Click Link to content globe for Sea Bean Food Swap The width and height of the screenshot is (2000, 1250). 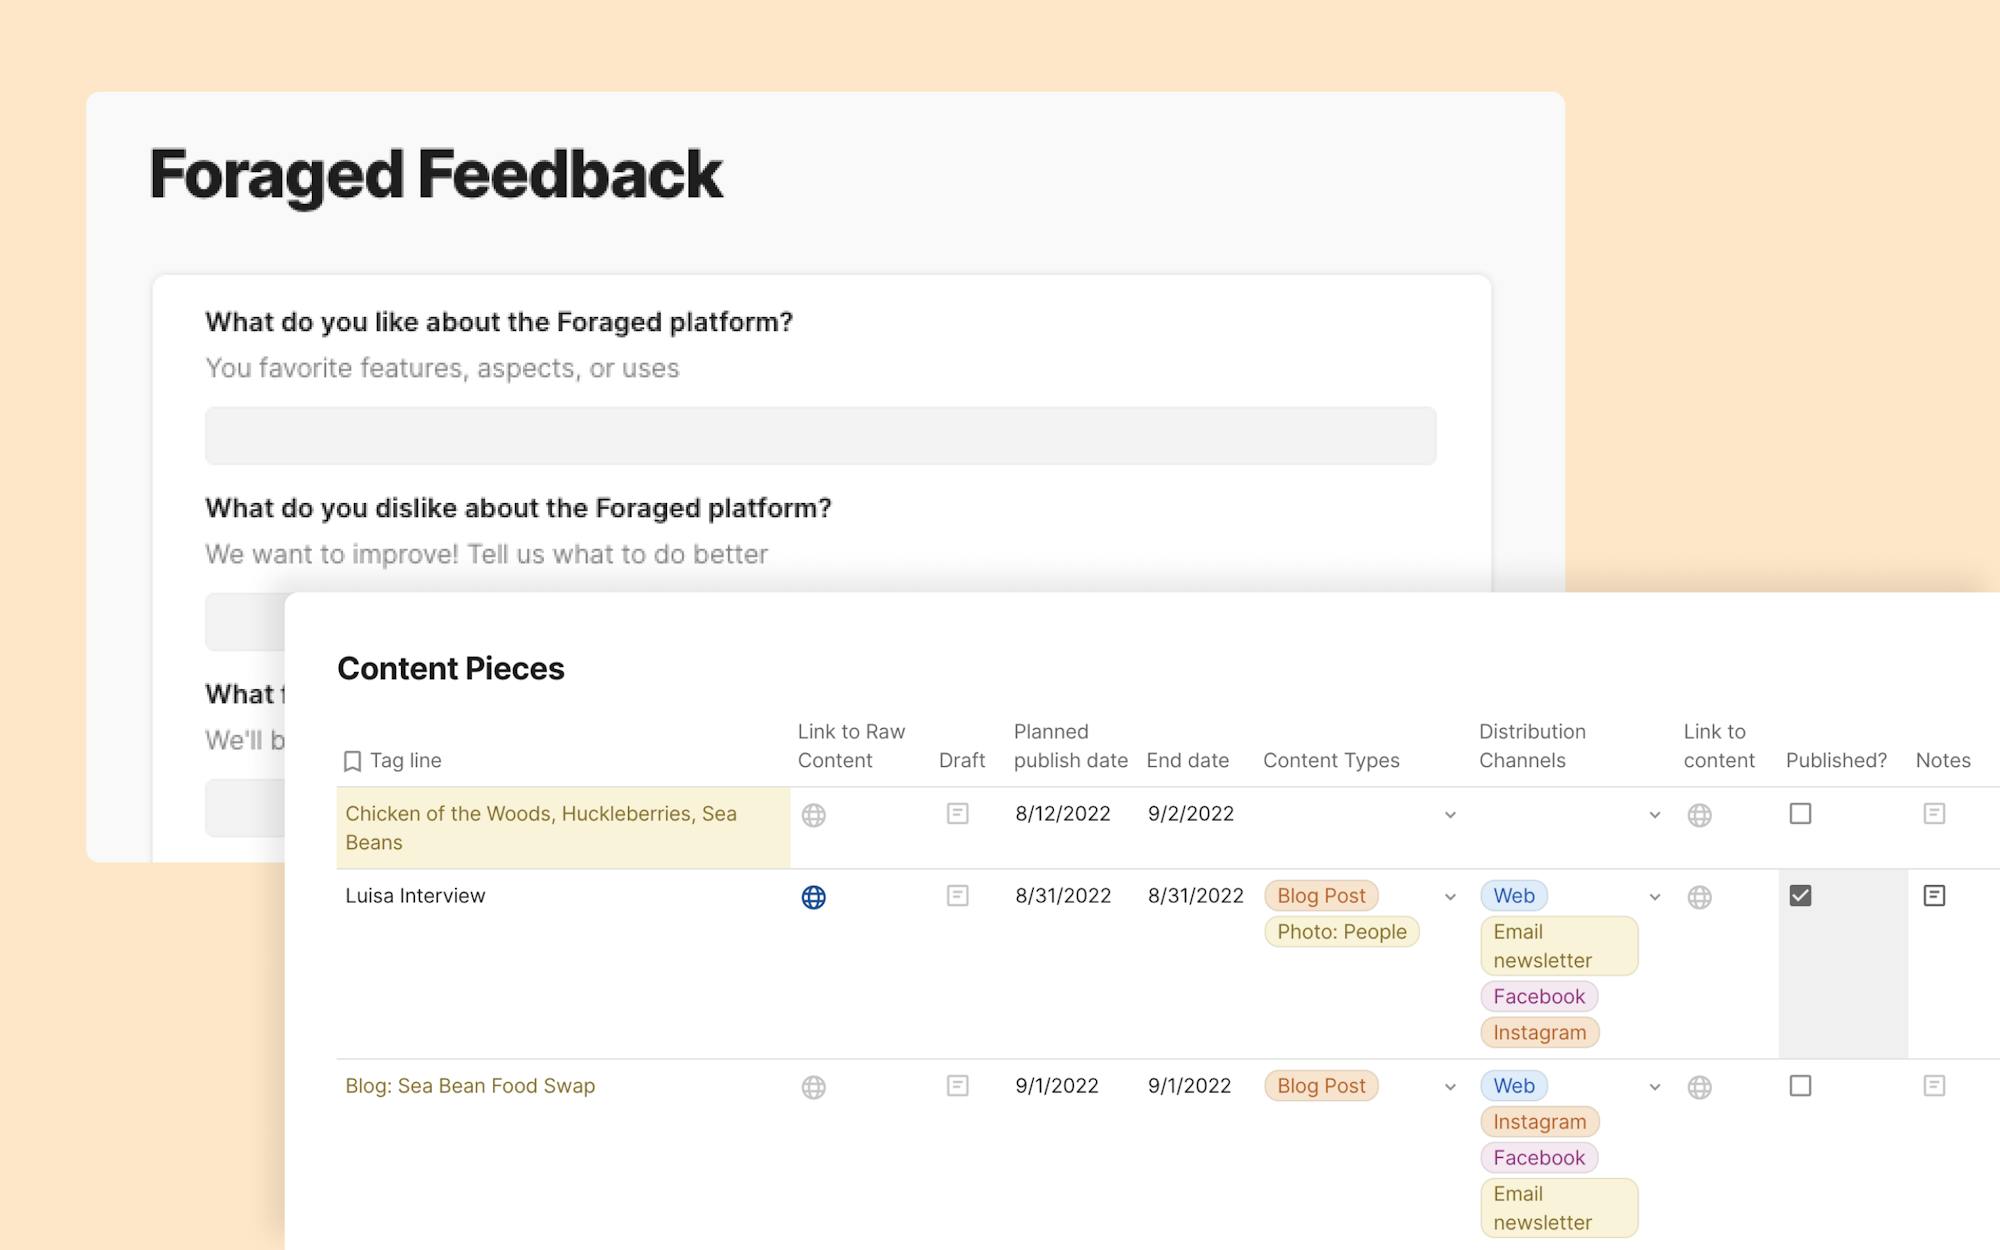click(x=1699, y=1087)
